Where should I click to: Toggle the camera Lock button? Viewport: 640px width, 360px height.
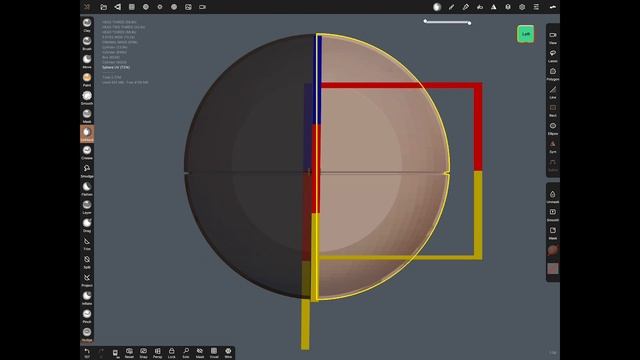click(x=171, y=353)
